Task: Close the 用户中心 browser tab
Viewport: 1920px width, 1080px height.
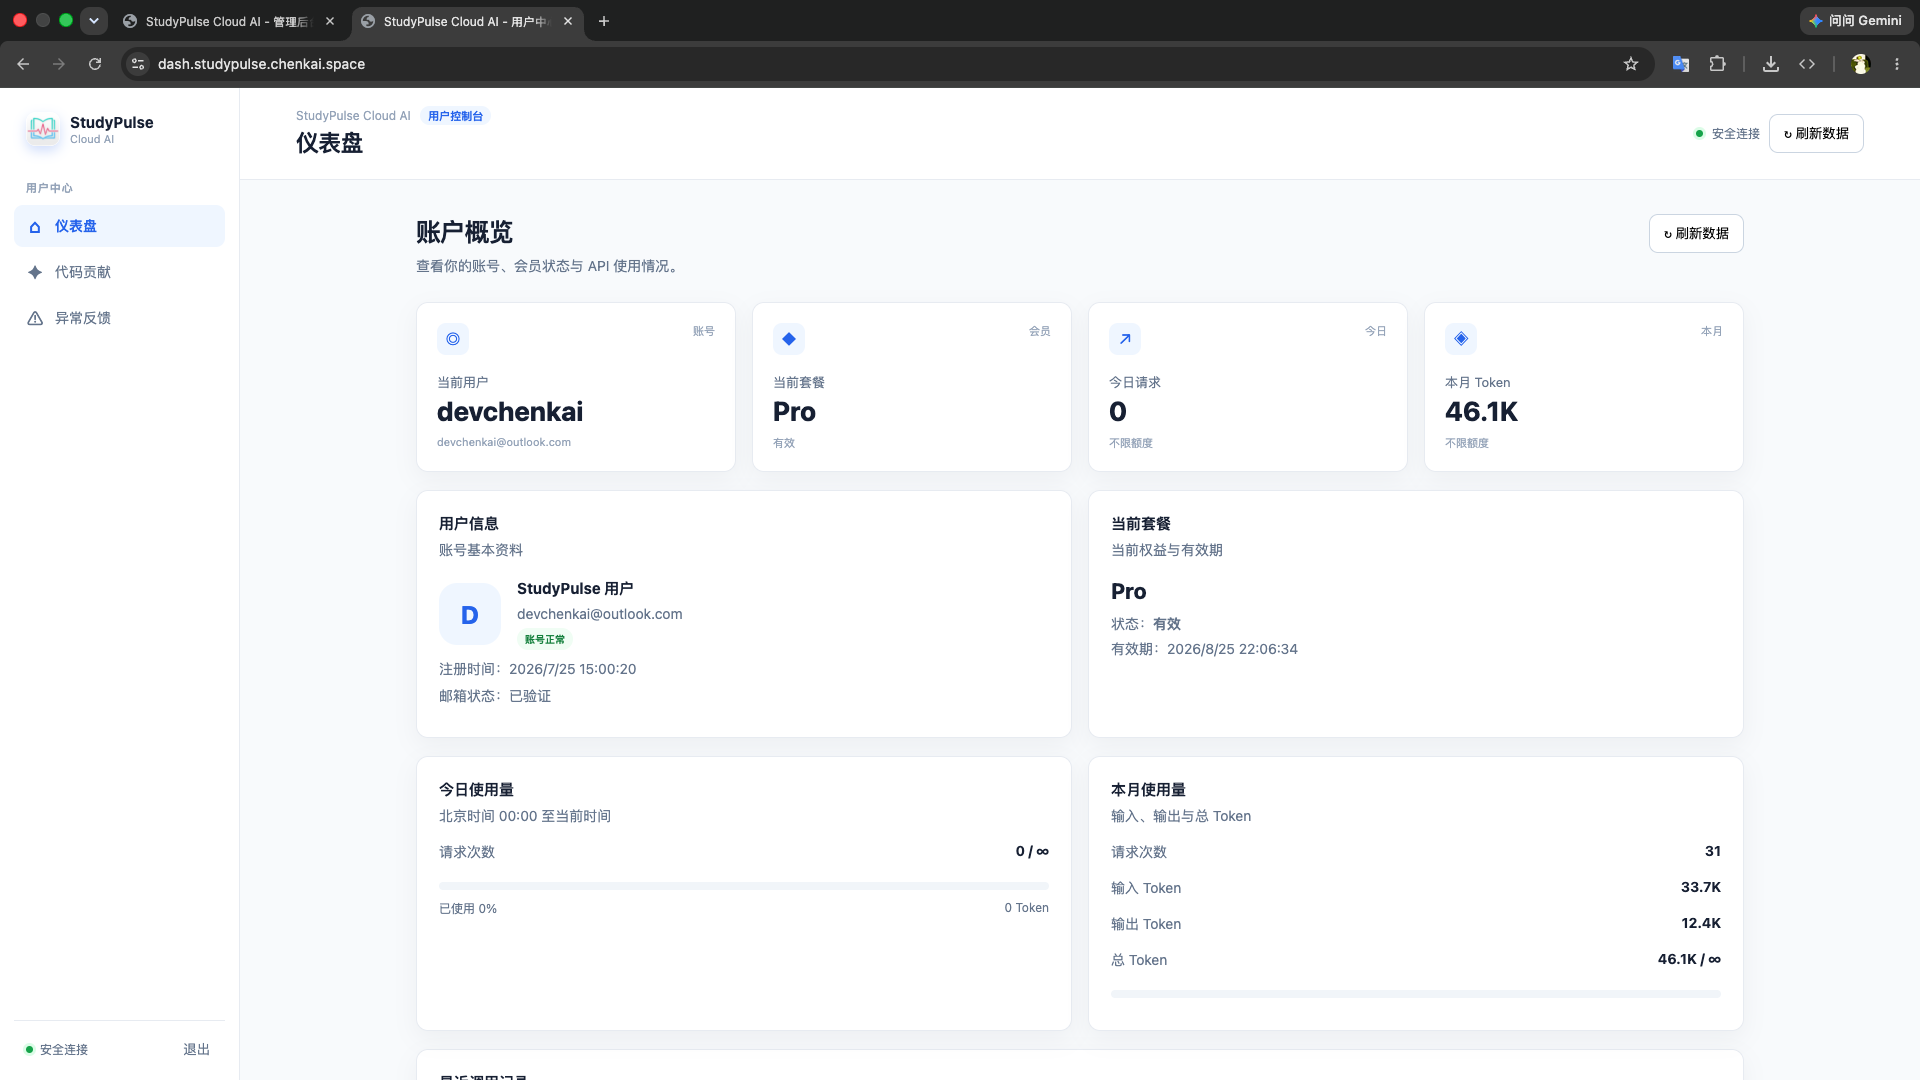Action: 568,21
